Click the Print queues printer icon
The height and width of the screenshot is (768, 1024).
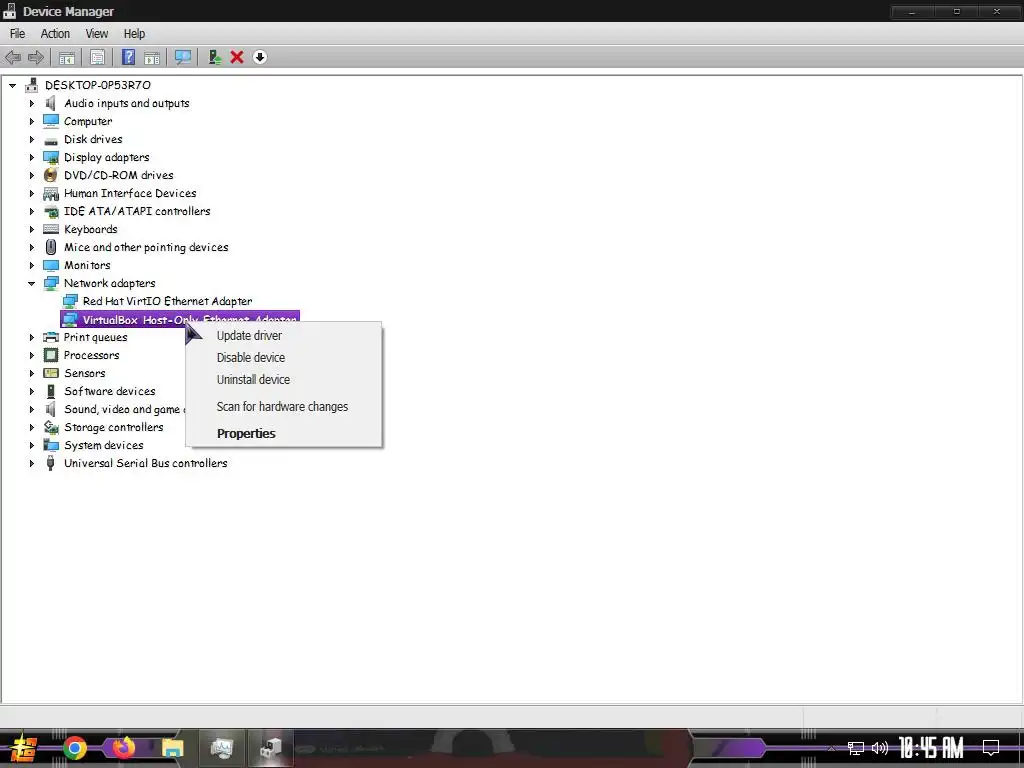[51, 338]
